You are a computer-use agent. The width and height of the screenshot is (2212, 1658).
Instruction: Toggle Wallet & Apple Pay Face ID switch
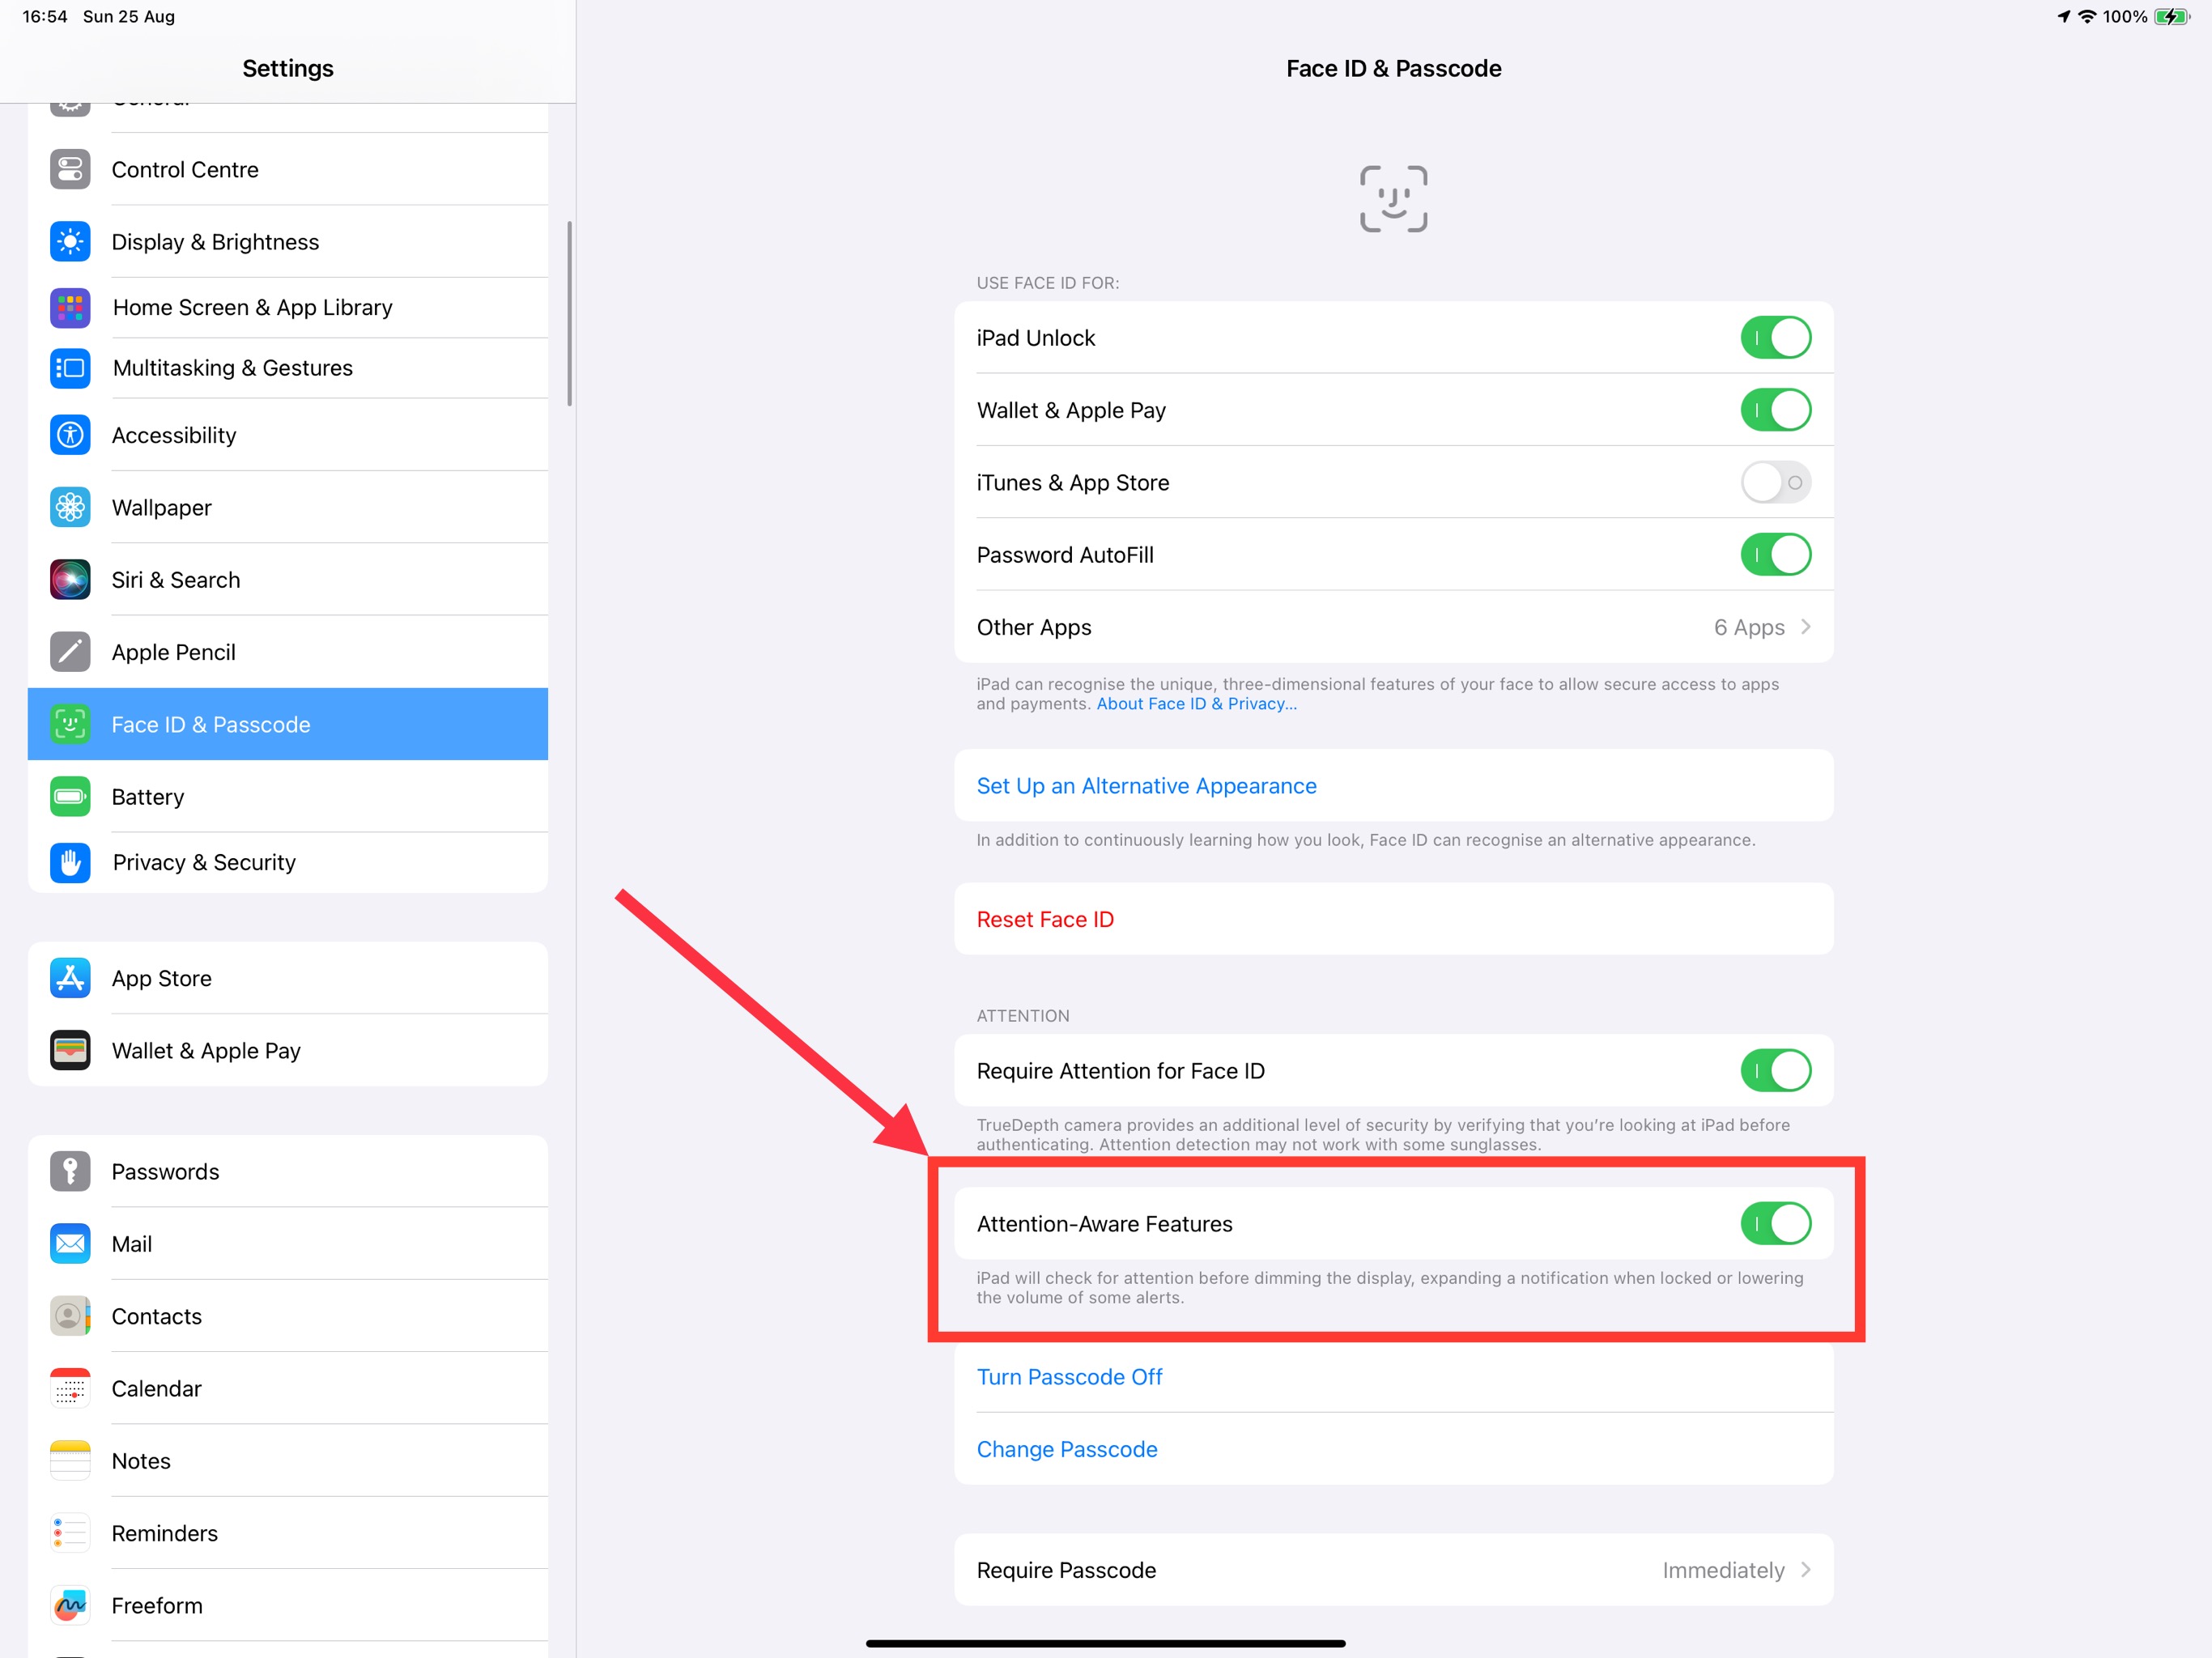pyautogui.click(x=1775, y=410)
